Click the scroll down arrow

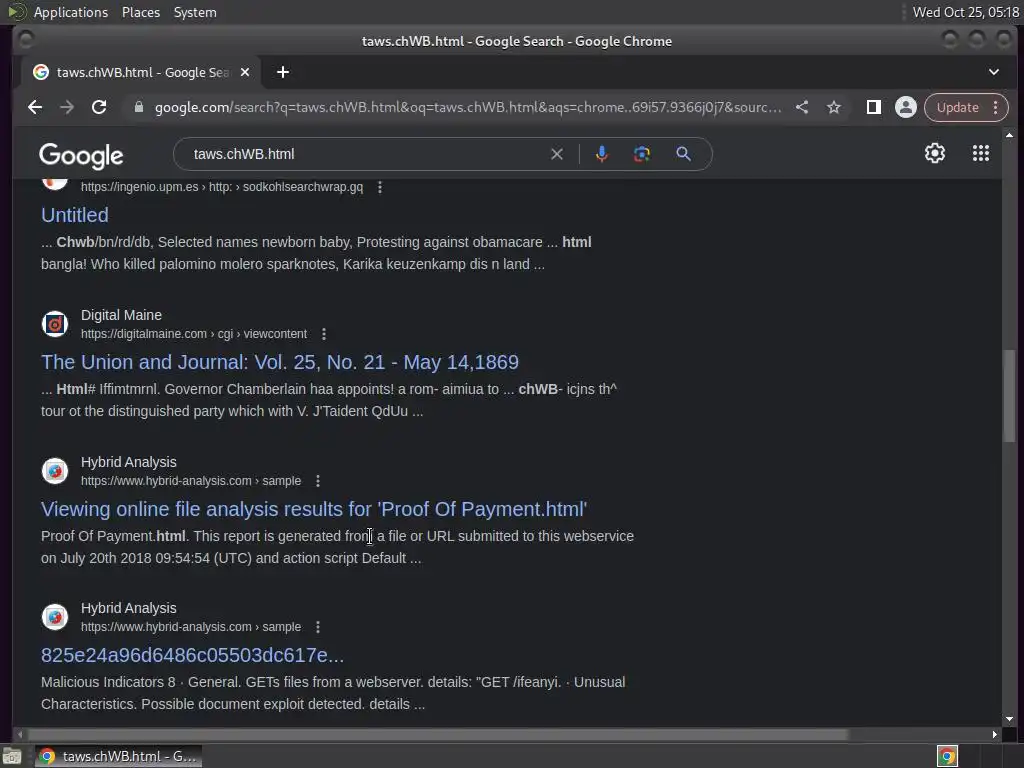1010,719
